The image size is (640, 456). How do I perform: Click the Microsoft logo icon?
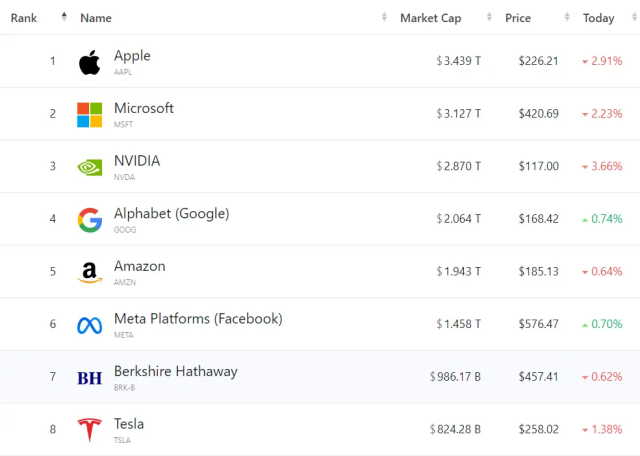coord(90,115)
